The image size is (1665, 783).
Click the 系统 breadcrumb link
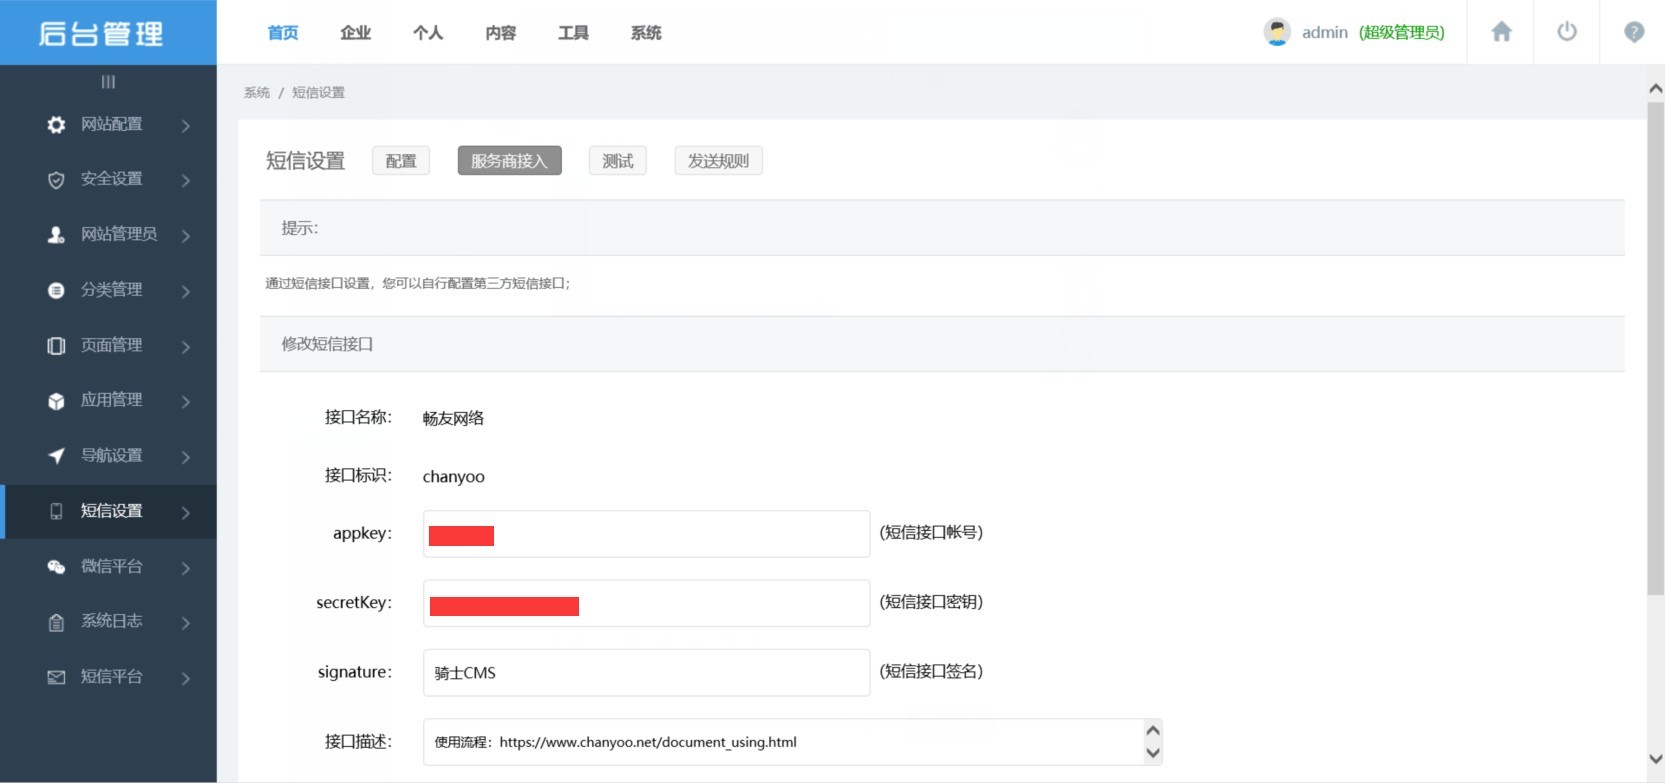(257, 92)
